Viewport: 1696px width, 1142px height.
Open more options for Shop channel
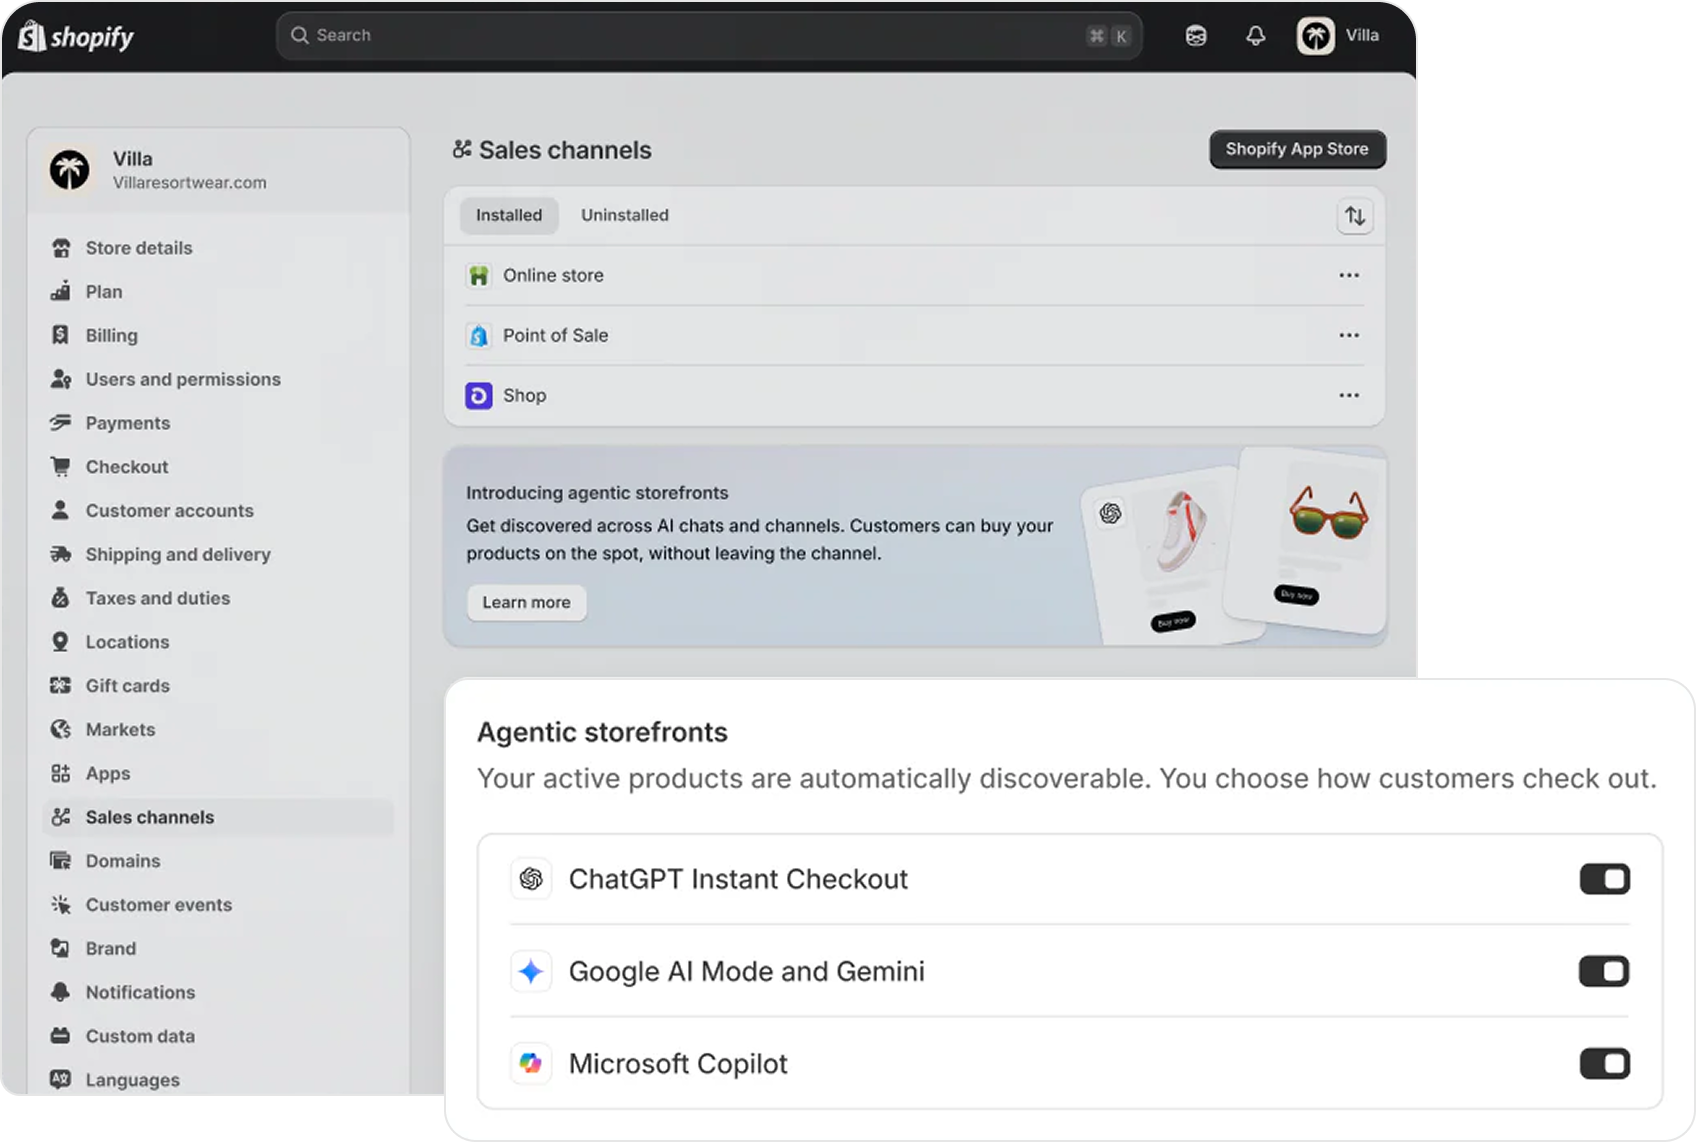1349,395
